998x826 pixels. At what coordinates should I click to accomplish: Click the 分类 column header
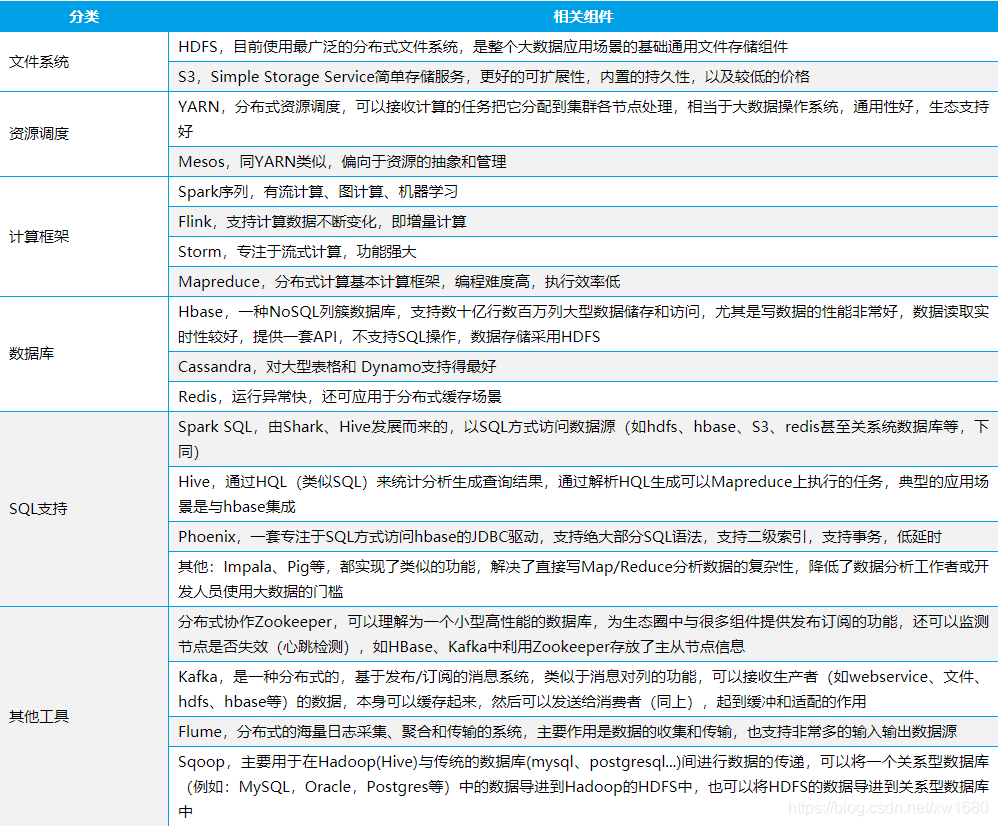pyautogui.click(x=84, y=16)
